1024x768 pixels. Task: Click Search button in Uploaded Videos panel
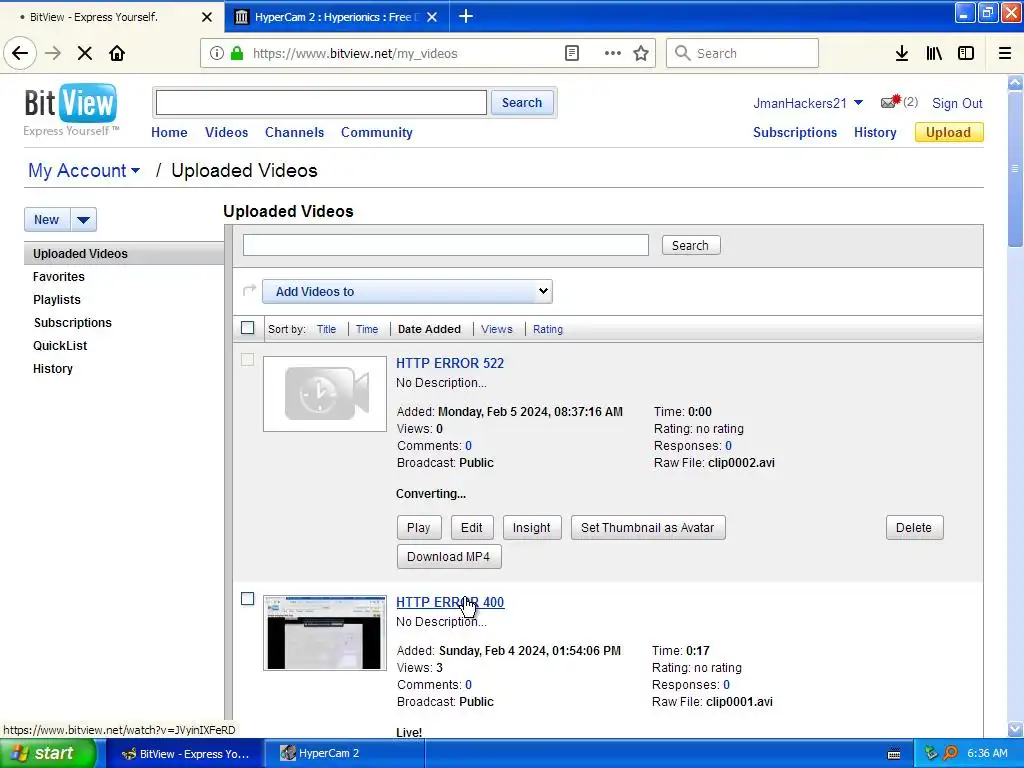pos(690,246)
